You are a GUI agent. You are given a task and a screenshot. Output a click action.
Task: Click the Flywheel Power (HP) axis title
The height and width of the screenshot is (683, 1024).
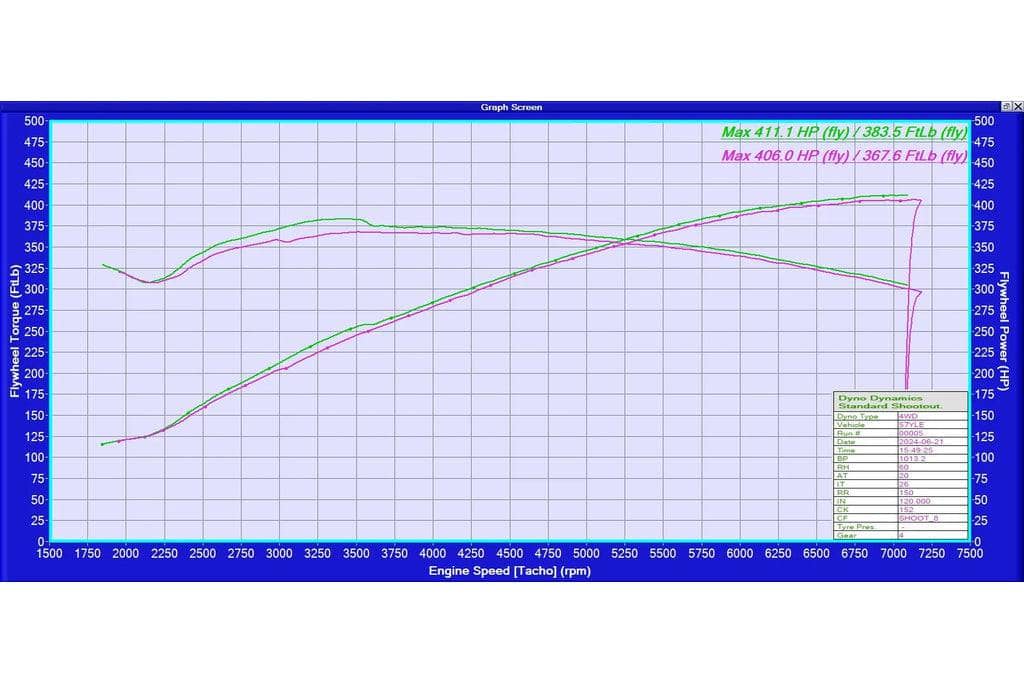[x=1004, y=331]
